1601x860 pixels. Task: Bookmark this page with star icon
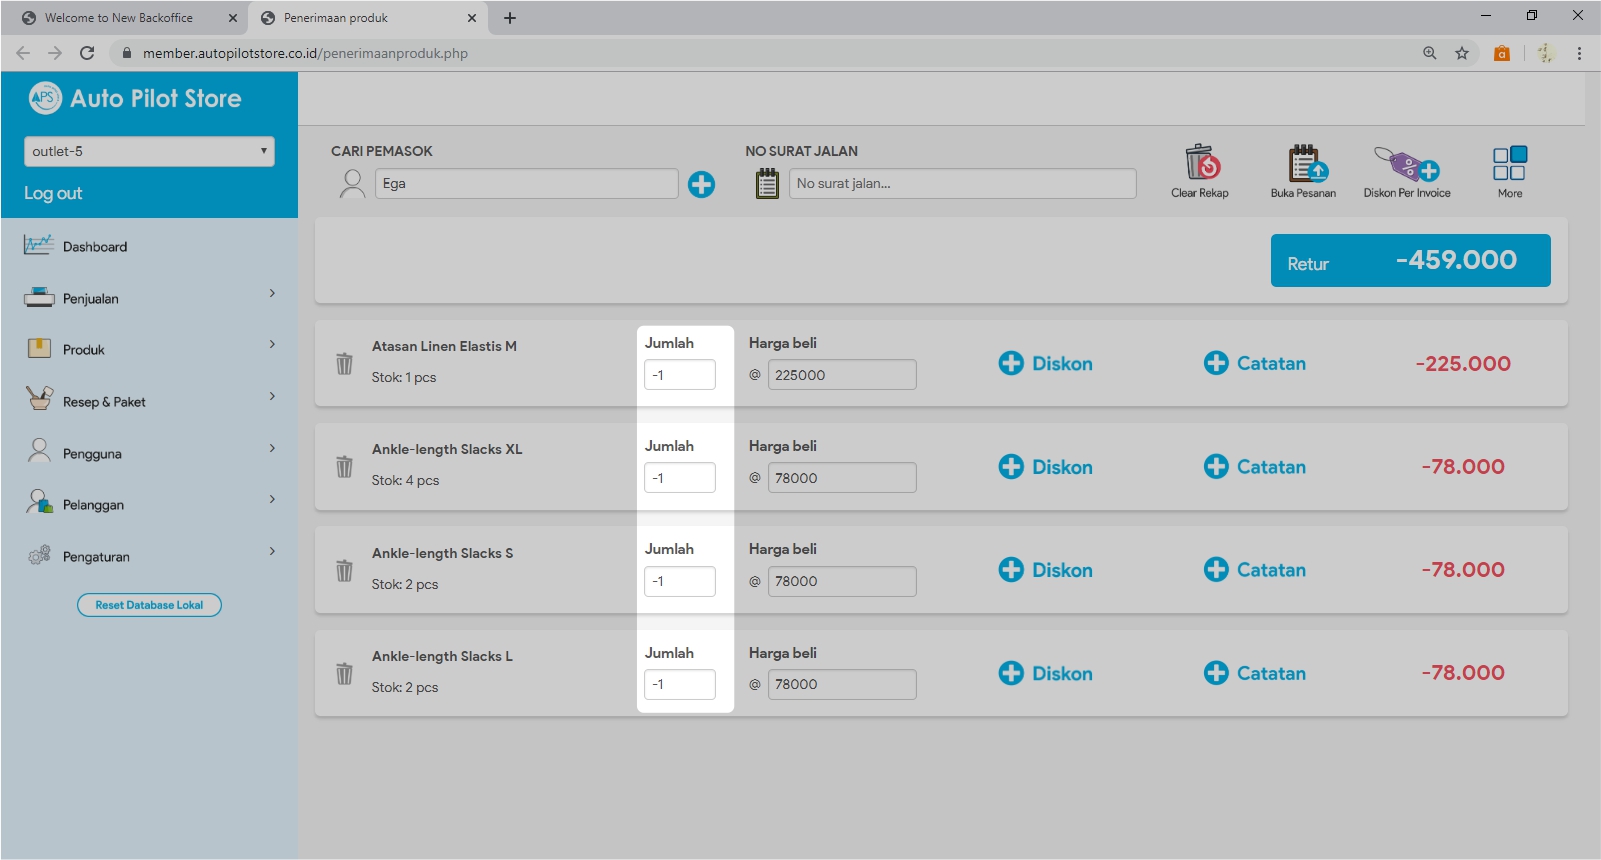[x=1461, y=53]
